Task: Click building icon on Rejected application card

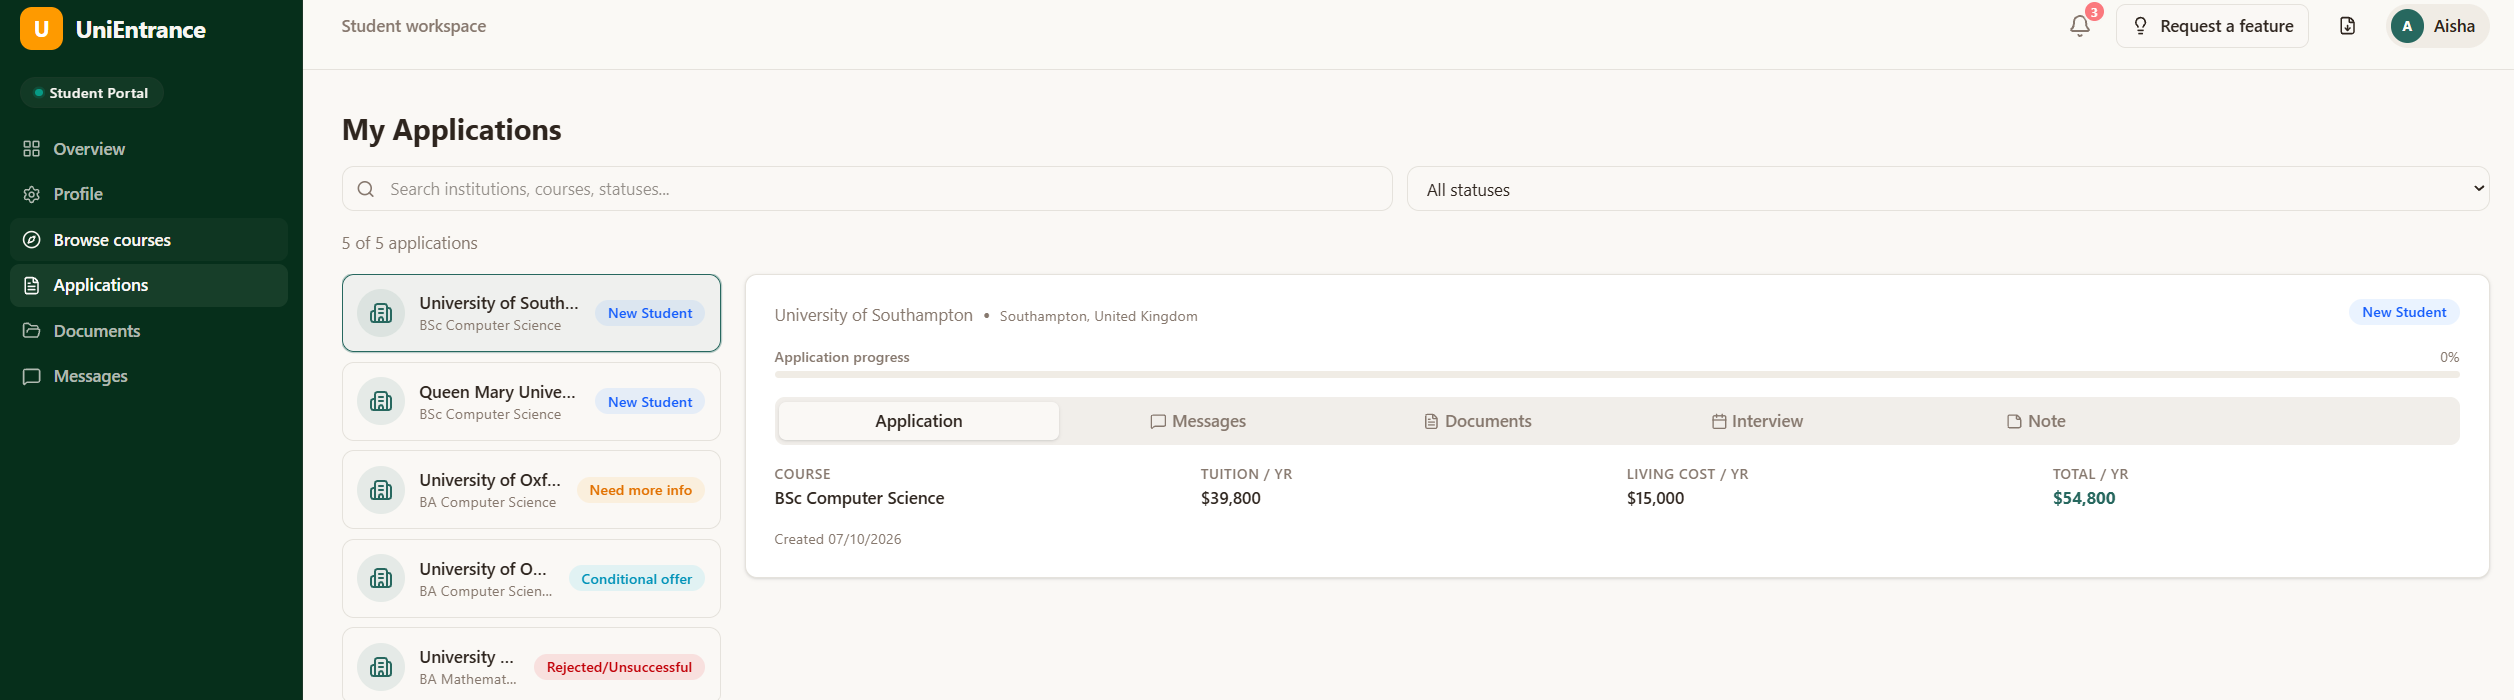Action: pos(381,667)
